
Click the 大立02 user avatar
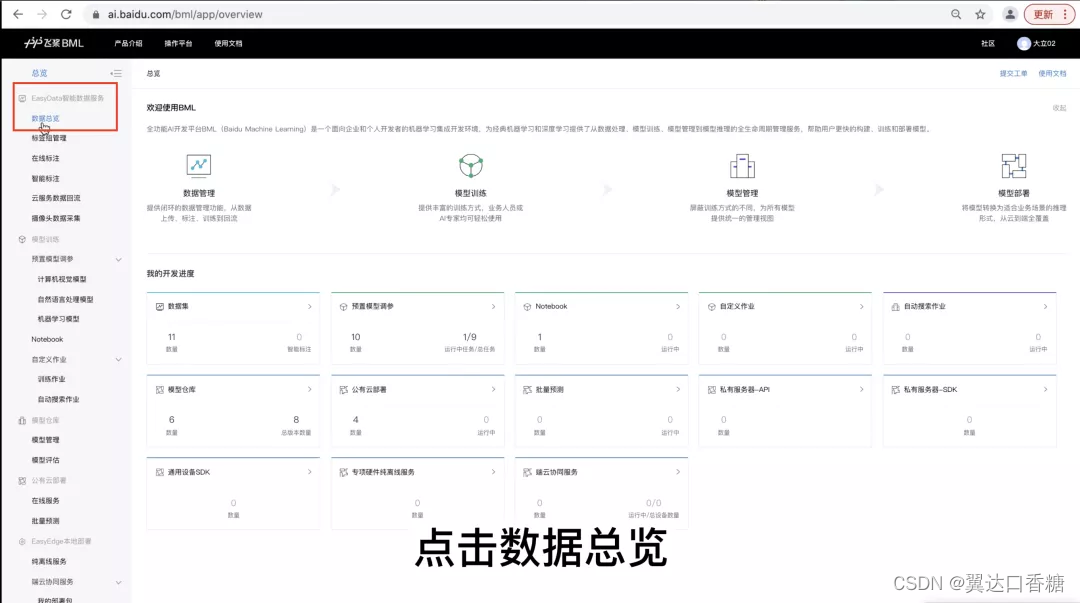click(1024, 43)
